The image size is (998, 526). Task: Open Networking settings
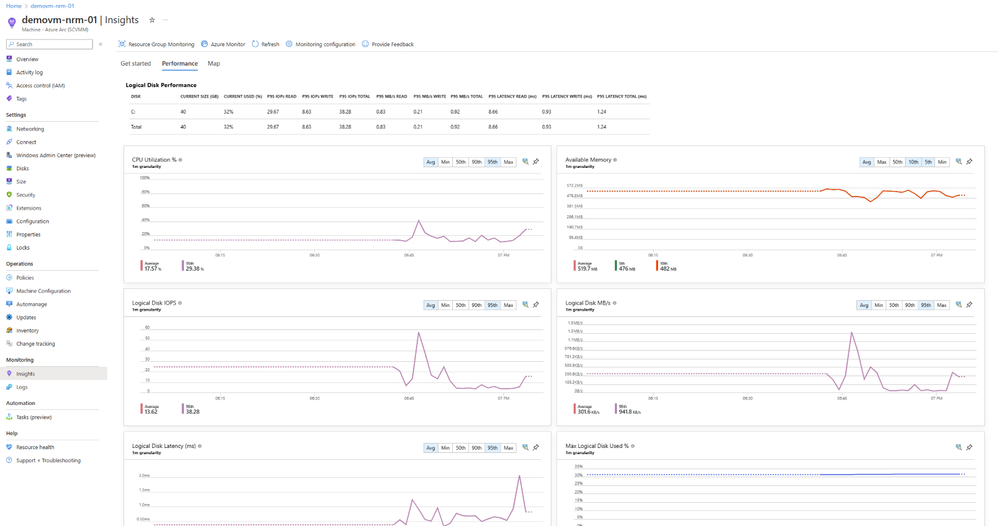[30, 129]
